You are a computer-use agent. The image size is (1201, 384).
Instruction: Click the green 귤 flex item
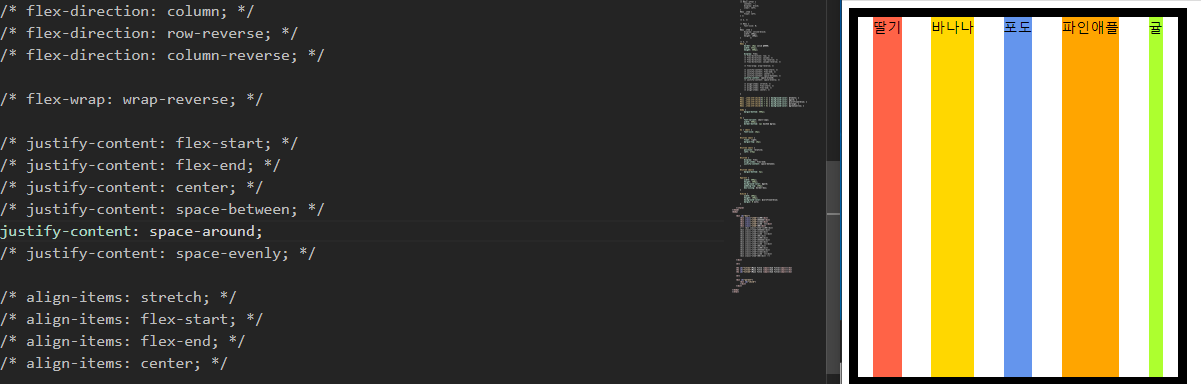(1156, 196)
